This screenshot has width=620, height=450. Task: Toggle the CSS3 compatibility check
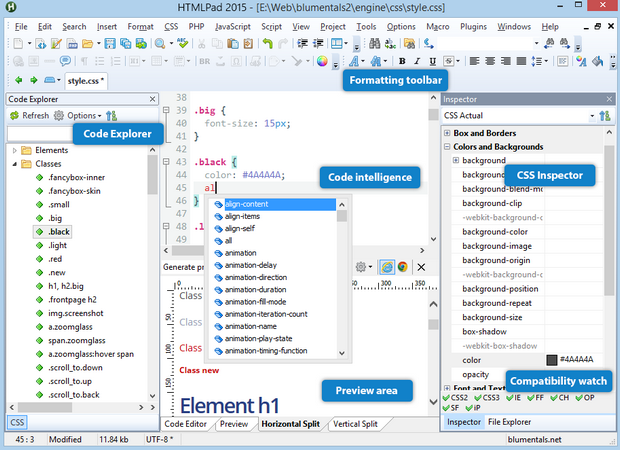[x=488, y=398]
